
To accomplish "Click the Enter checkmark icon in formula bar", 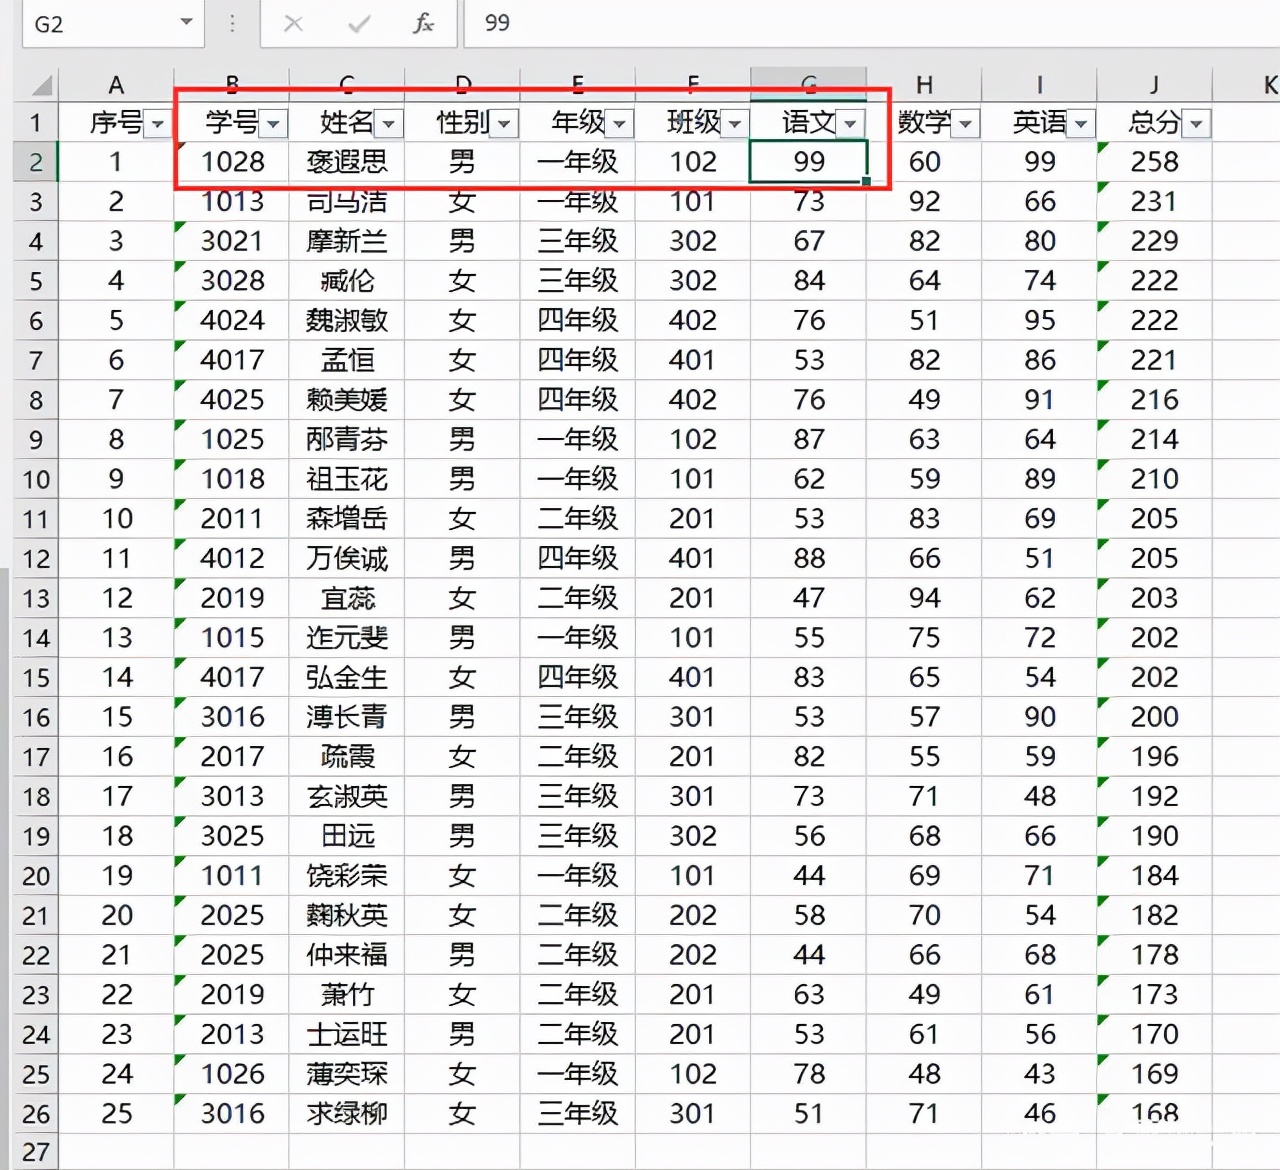I will [358, 23].
